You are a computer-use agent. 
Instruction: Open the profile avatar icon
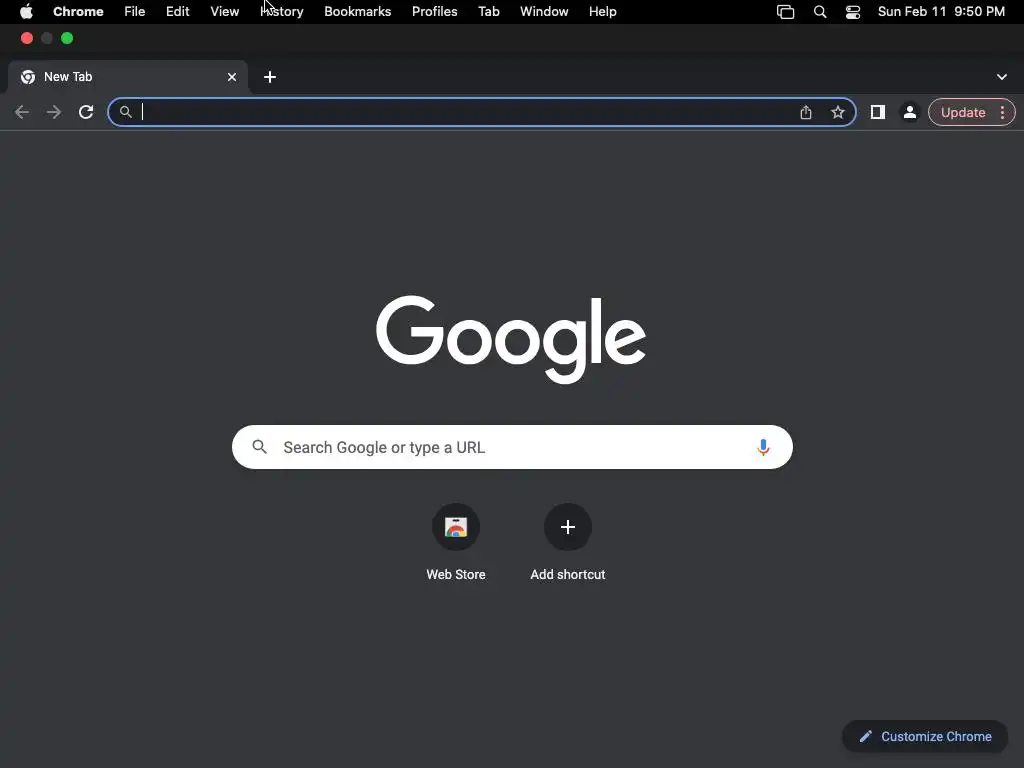coord(910,112)
